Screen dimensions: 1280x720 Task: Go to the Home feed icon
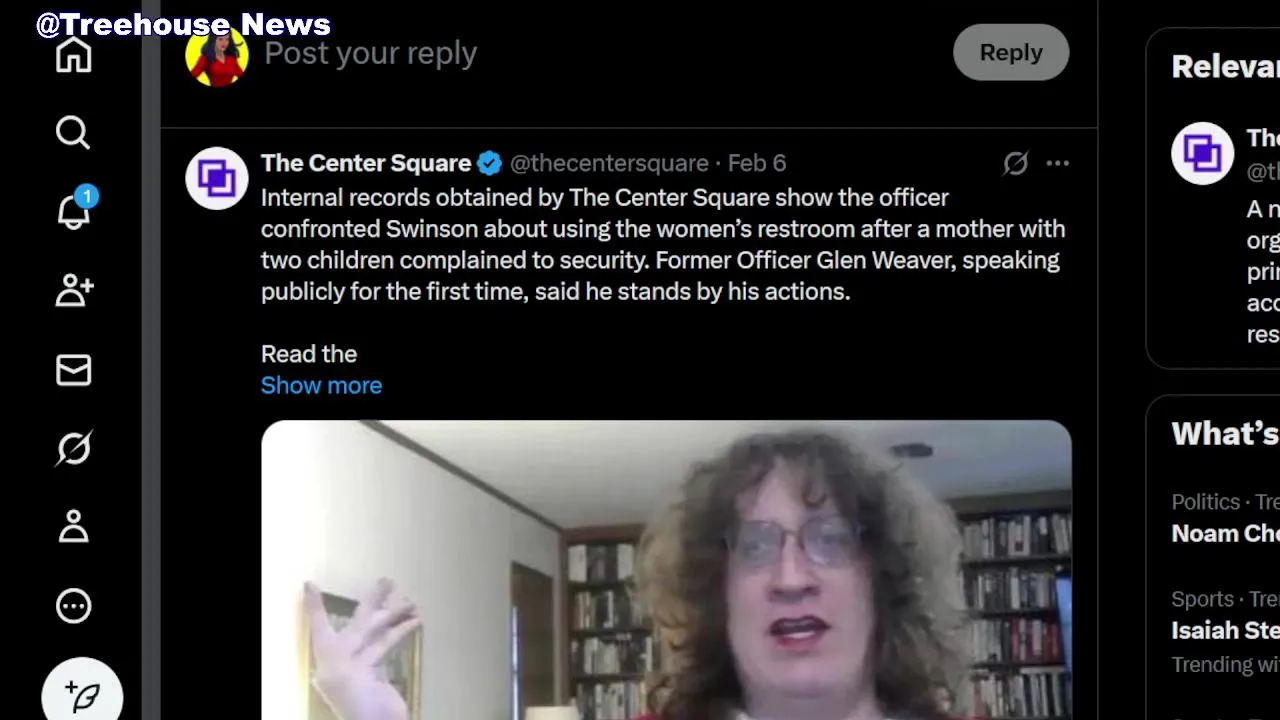(x=73, y=55)
